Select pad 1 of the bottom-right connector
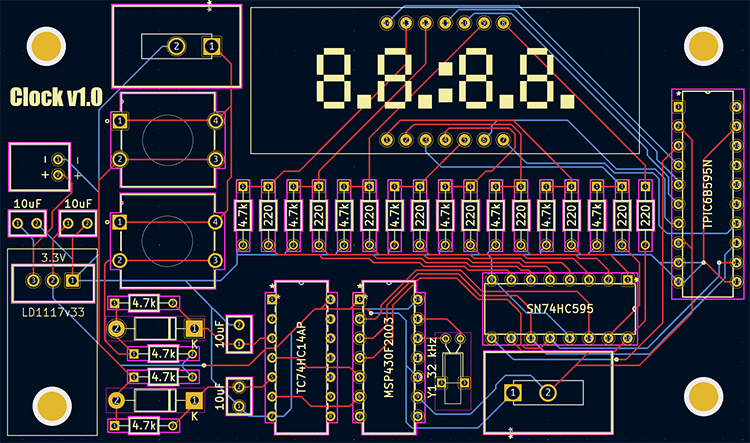 click(513, 393)
